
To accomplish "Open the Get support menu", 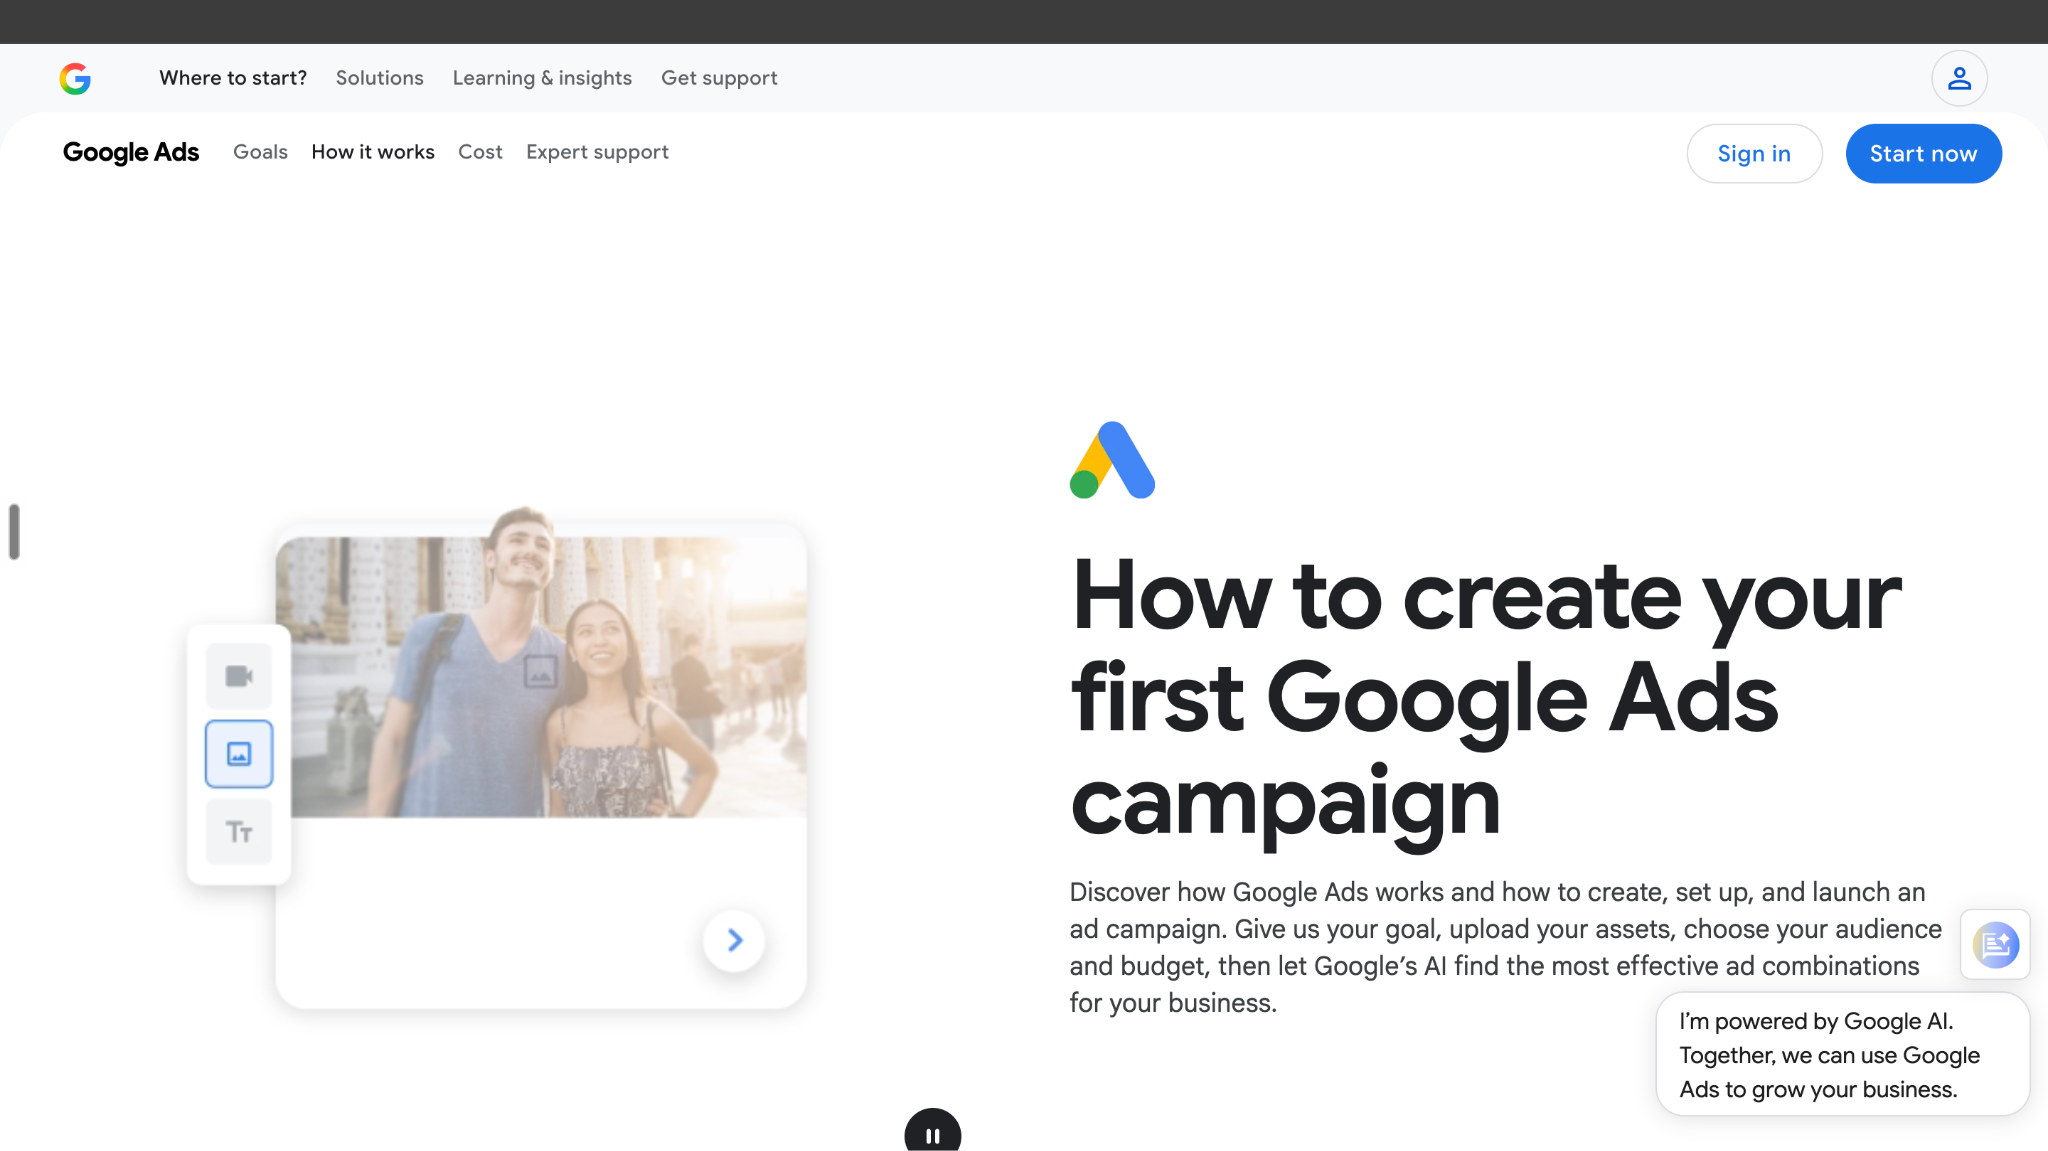I will click(719, 78).
